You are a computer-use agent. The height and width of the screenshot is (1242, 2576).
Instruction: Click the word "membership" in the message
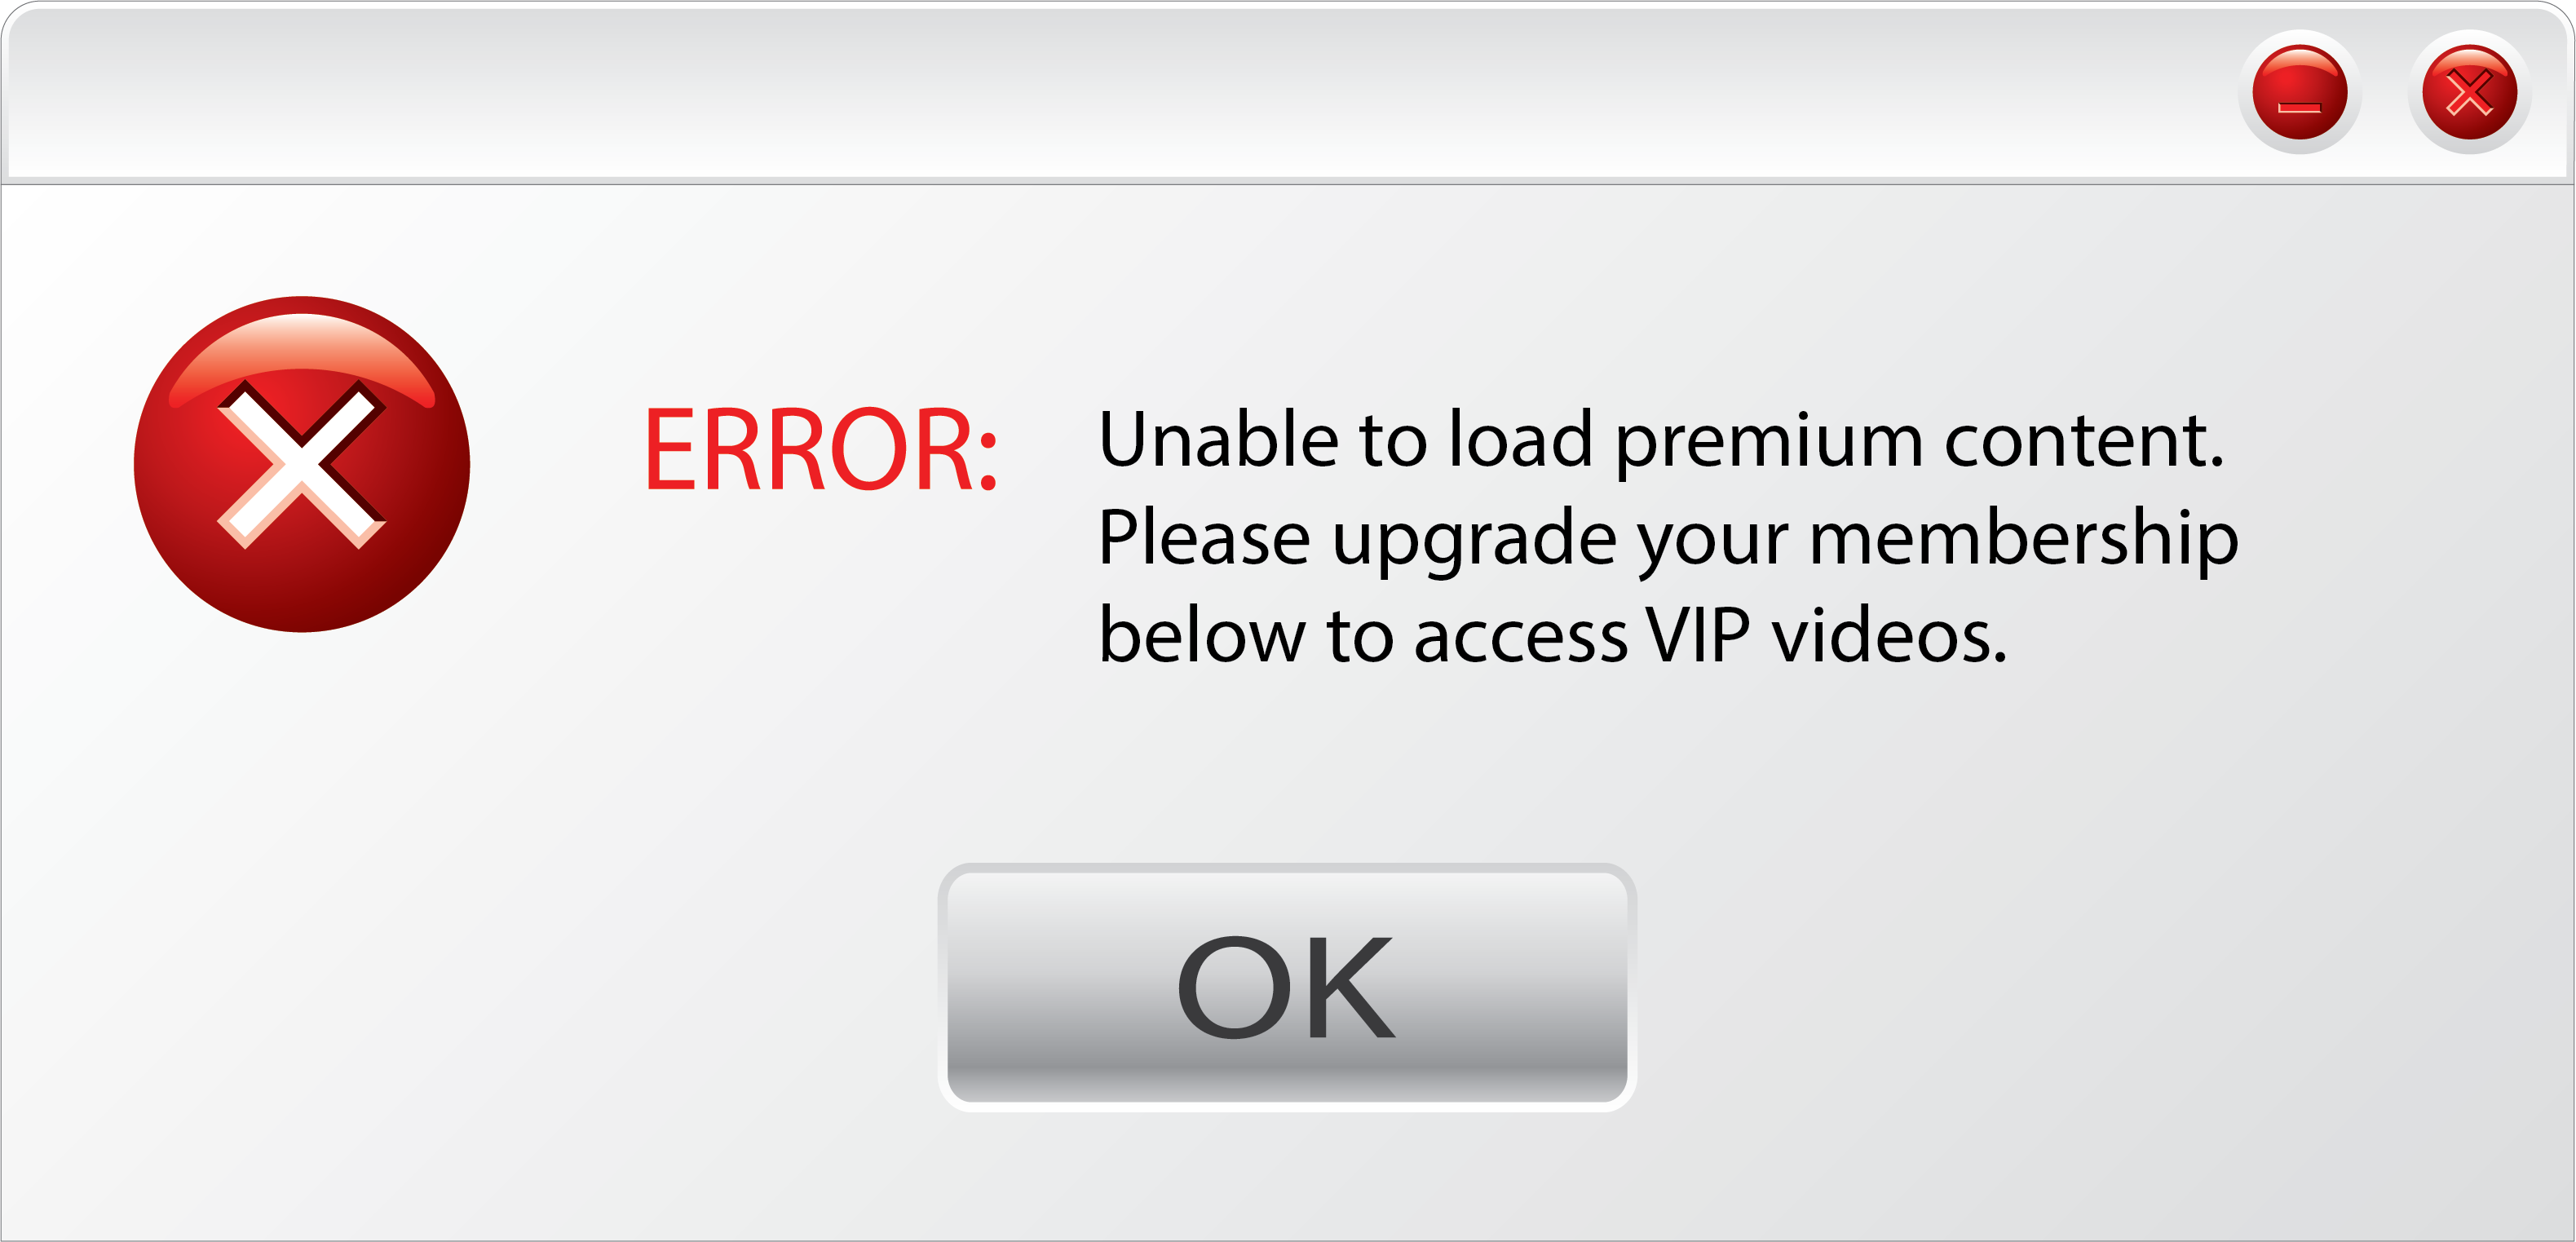pos(2024,539)
